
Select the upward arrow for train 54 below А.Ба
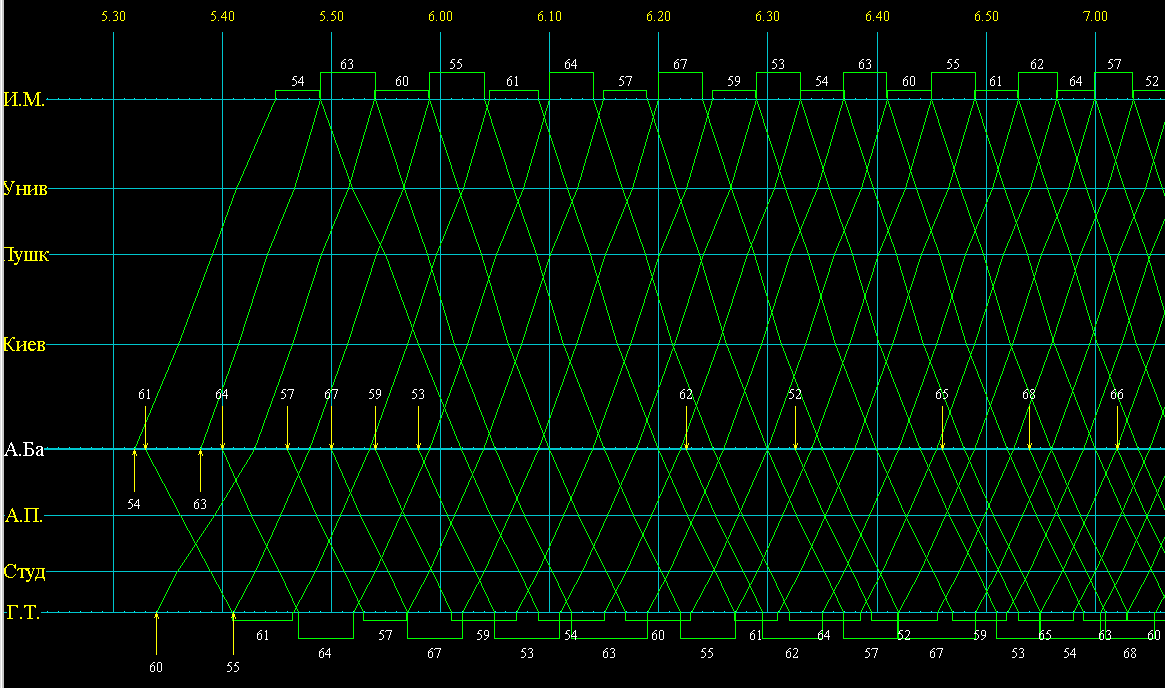click(x=134, y=470)
